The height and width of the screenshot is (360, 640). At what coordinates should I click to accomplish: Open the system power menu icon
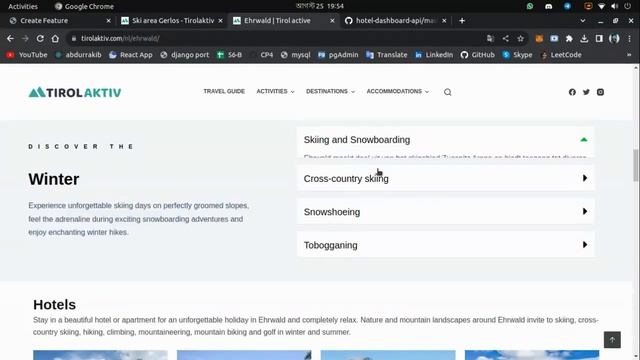[x=627, y=6]
